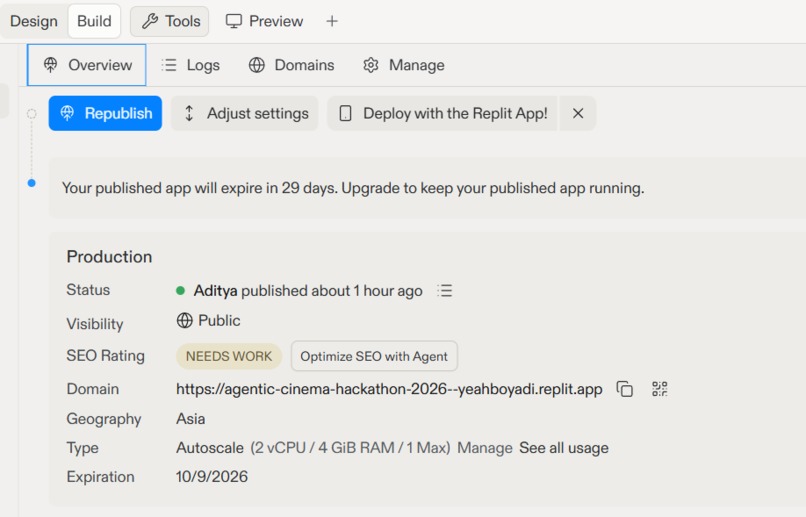The image size is (806, 517).
Task: Go to the Domains section
Action: click(291, 65)
